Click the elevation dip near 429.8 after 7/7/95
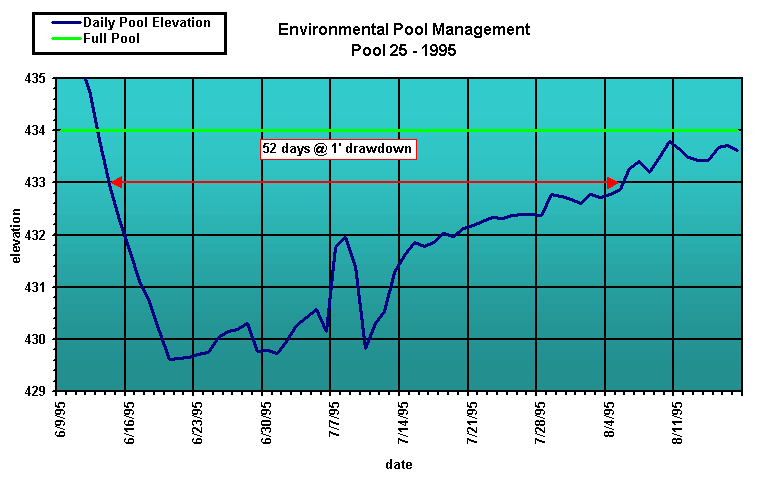Screen dimensions: 769x481 [x=365, y=347]
